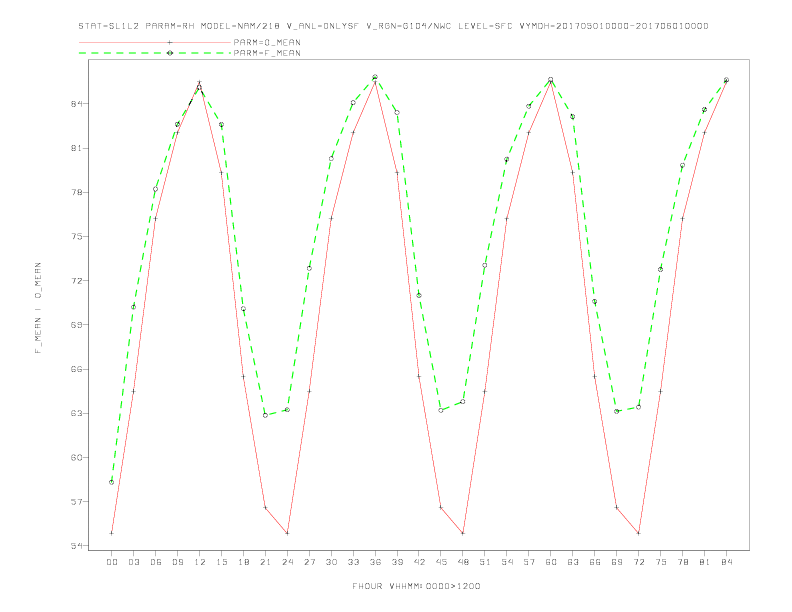Screen dimensions: 792x612
Task: Click the chart title line starting STAT=SL1L2
Action: pyautogui.click(x=393, y=26)
